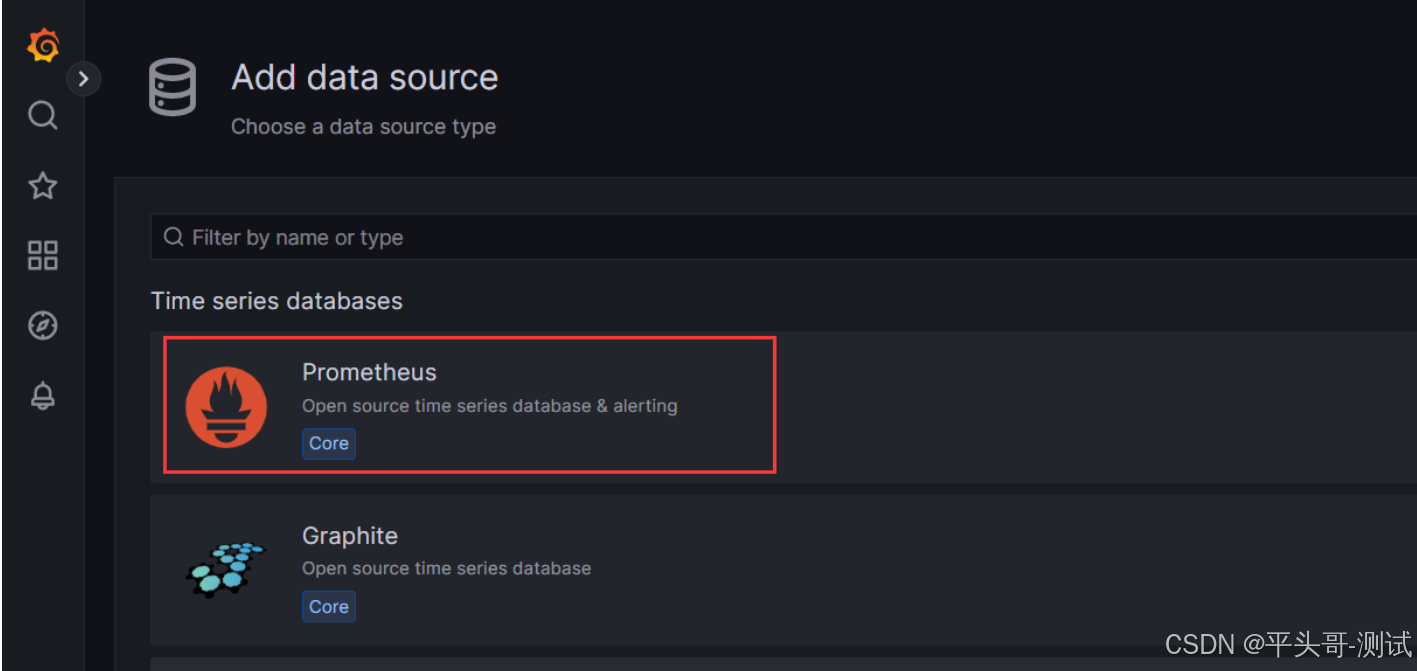Open the Dashboards grid icon
This screenshot has width=1417, height=671.
(42, 255)
